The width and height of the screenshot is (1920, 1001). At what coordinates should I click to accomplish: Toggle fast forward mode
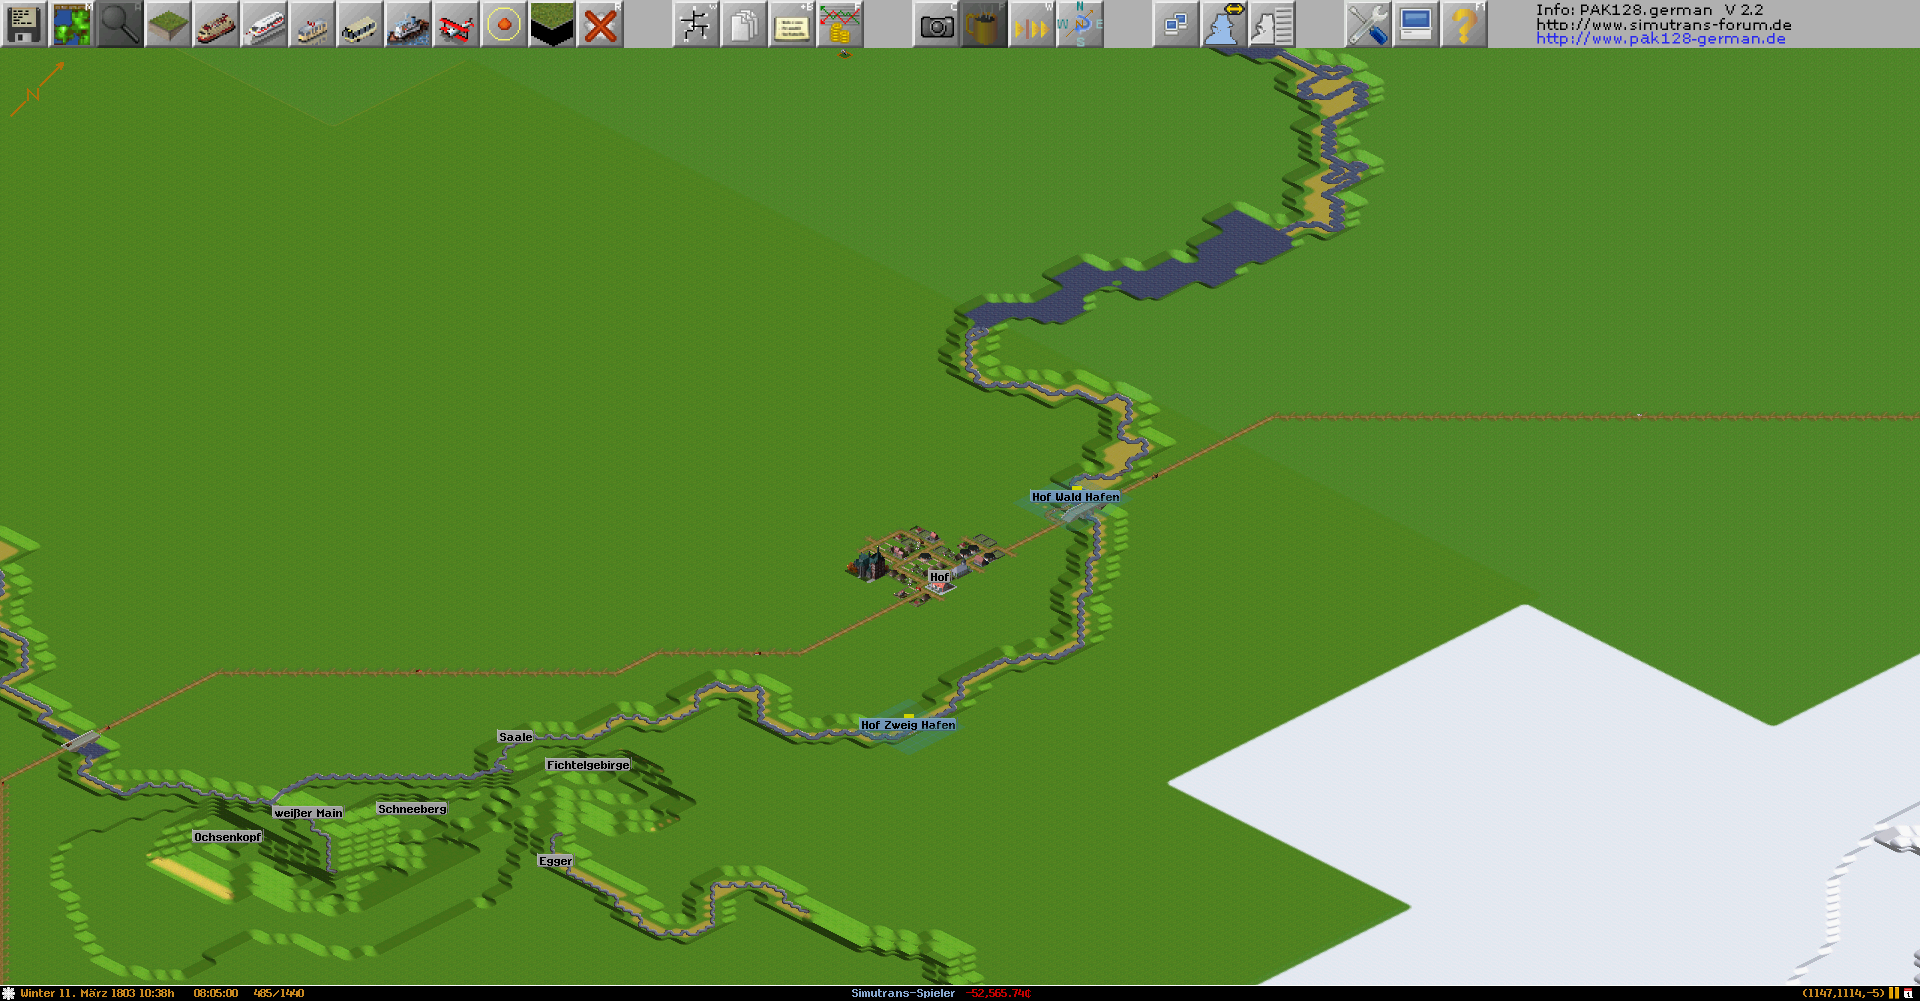coord(1032,24)
